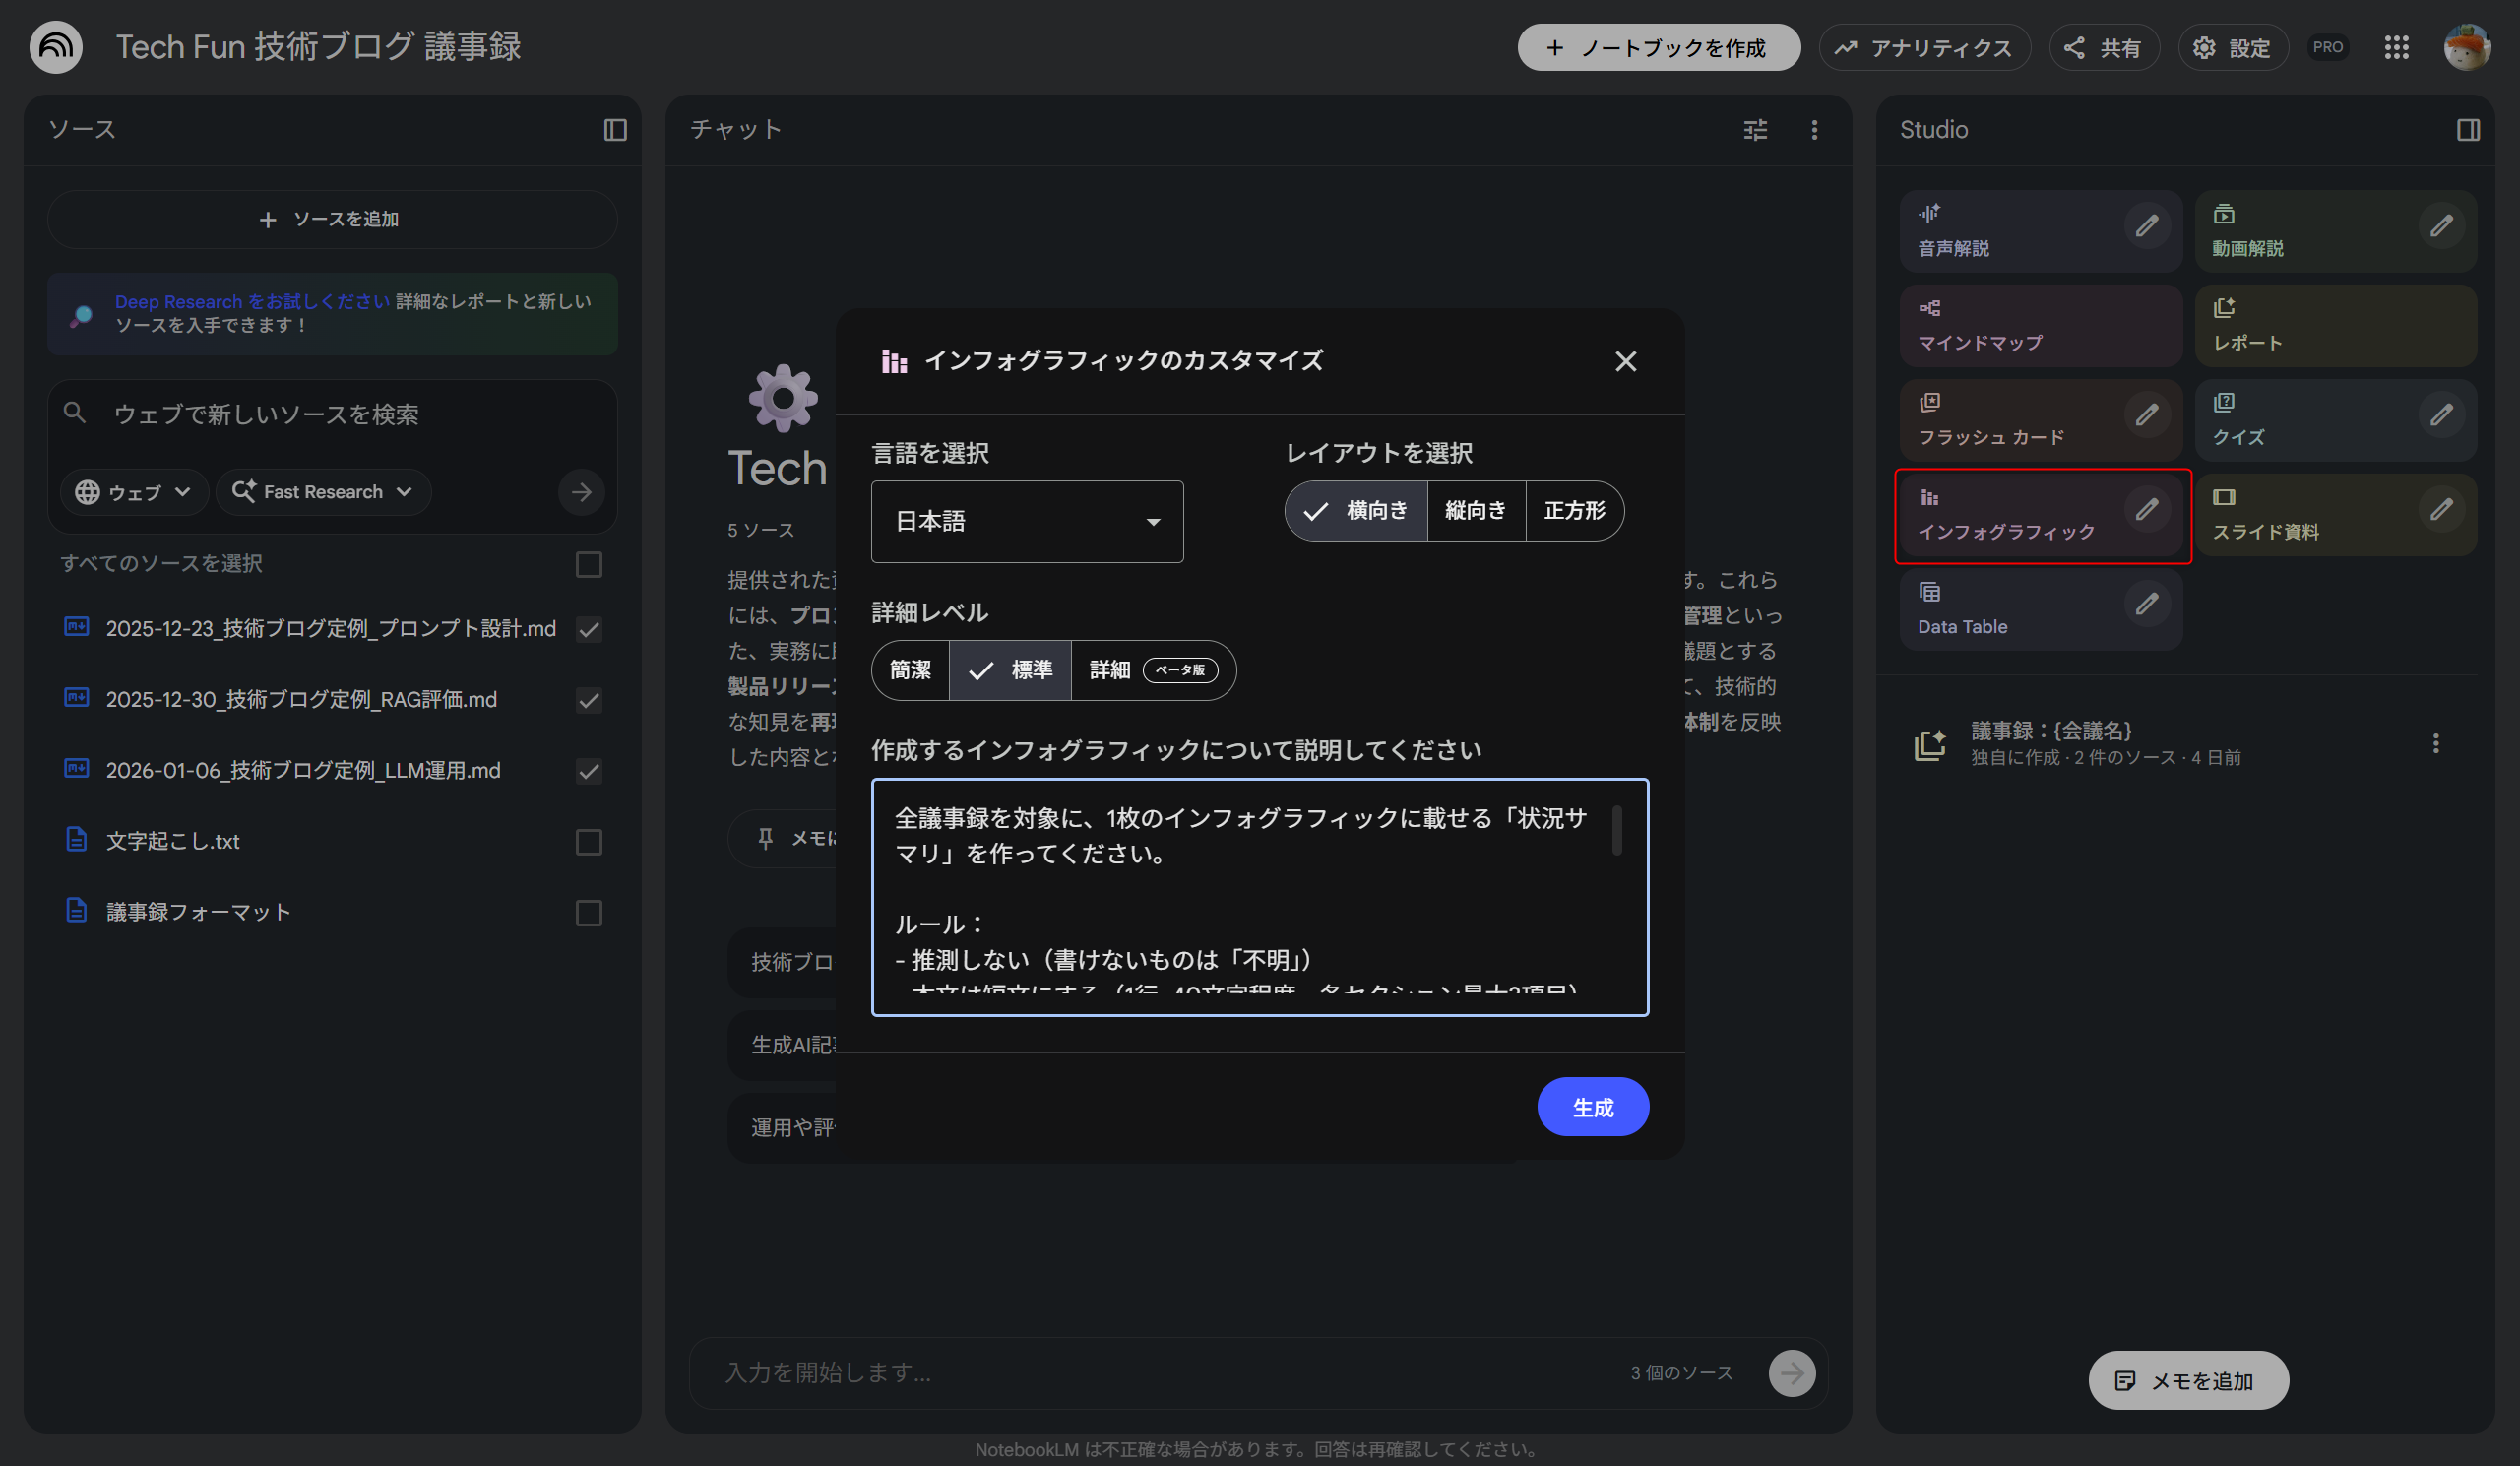Open chat settings tune icon

[1755, 130]
